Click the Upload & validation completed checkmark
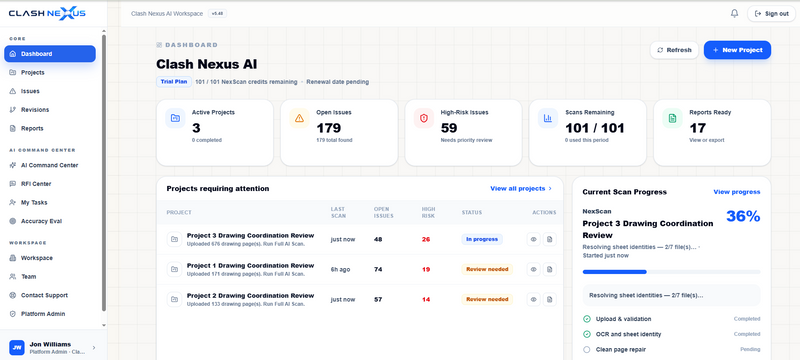Screen dimensions: 800x360 [x=587, y=319]
